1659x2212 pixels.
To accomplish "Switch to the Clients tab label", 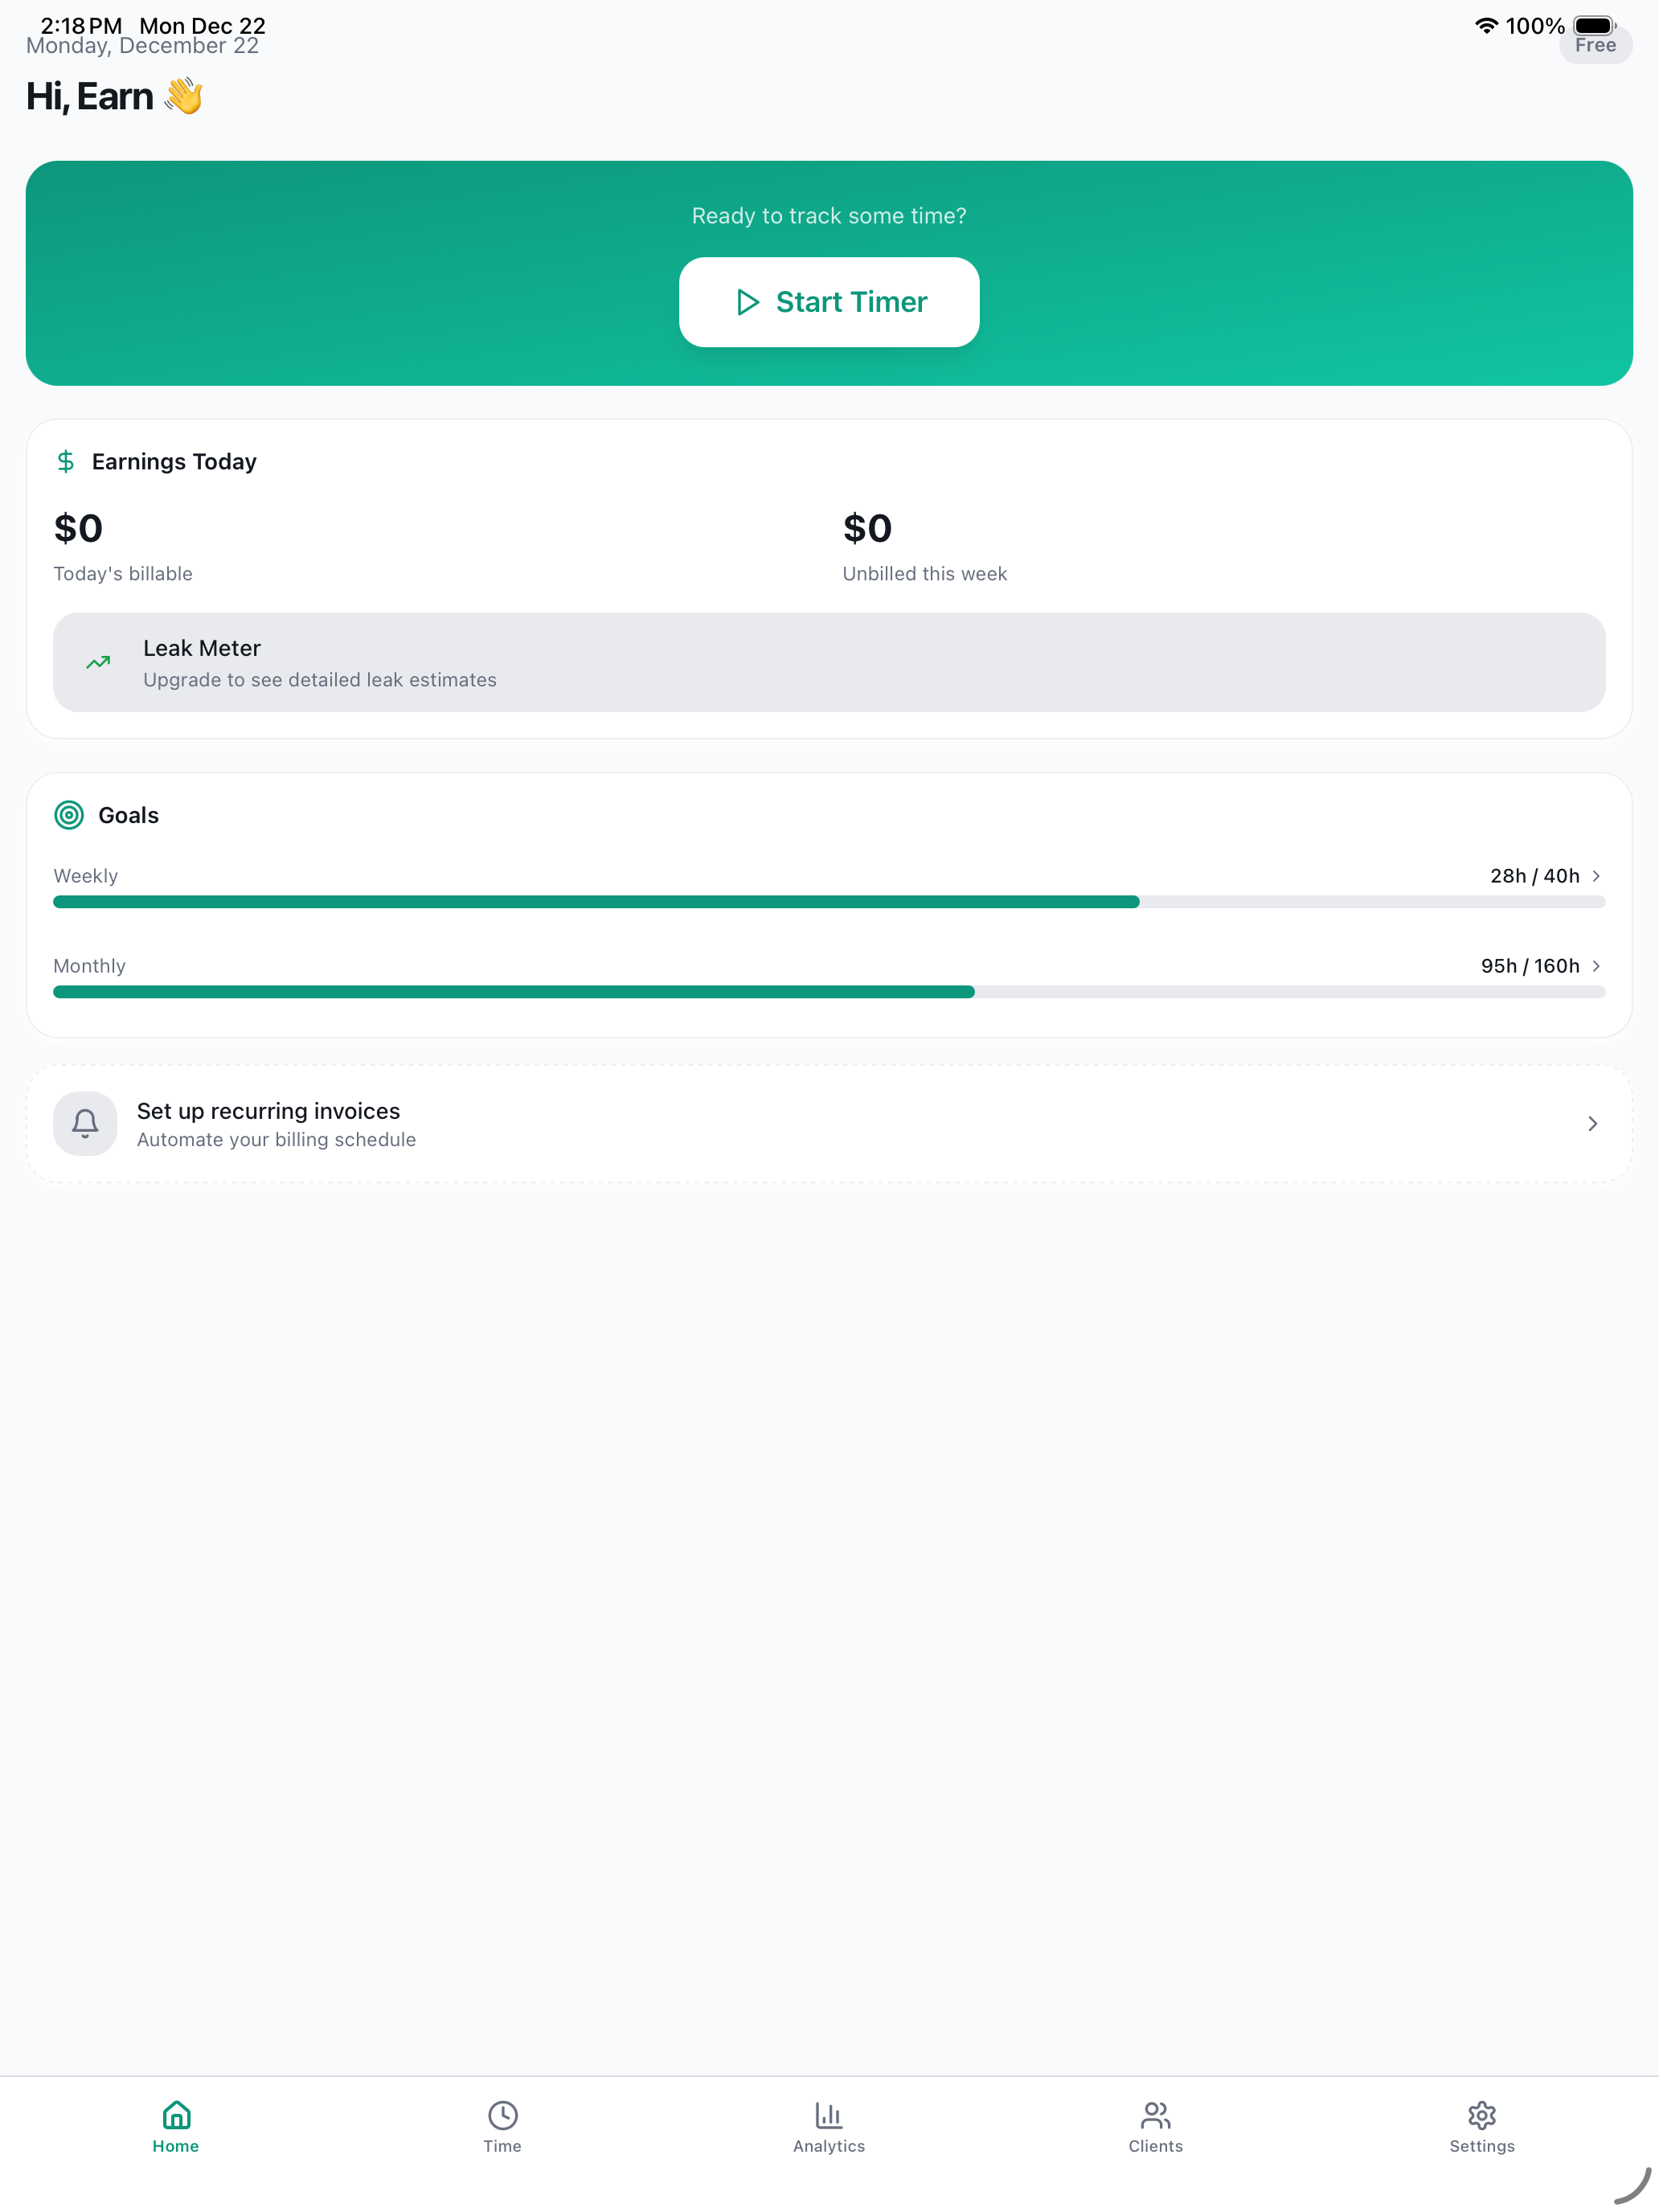I will (x=1155, y=2146).
